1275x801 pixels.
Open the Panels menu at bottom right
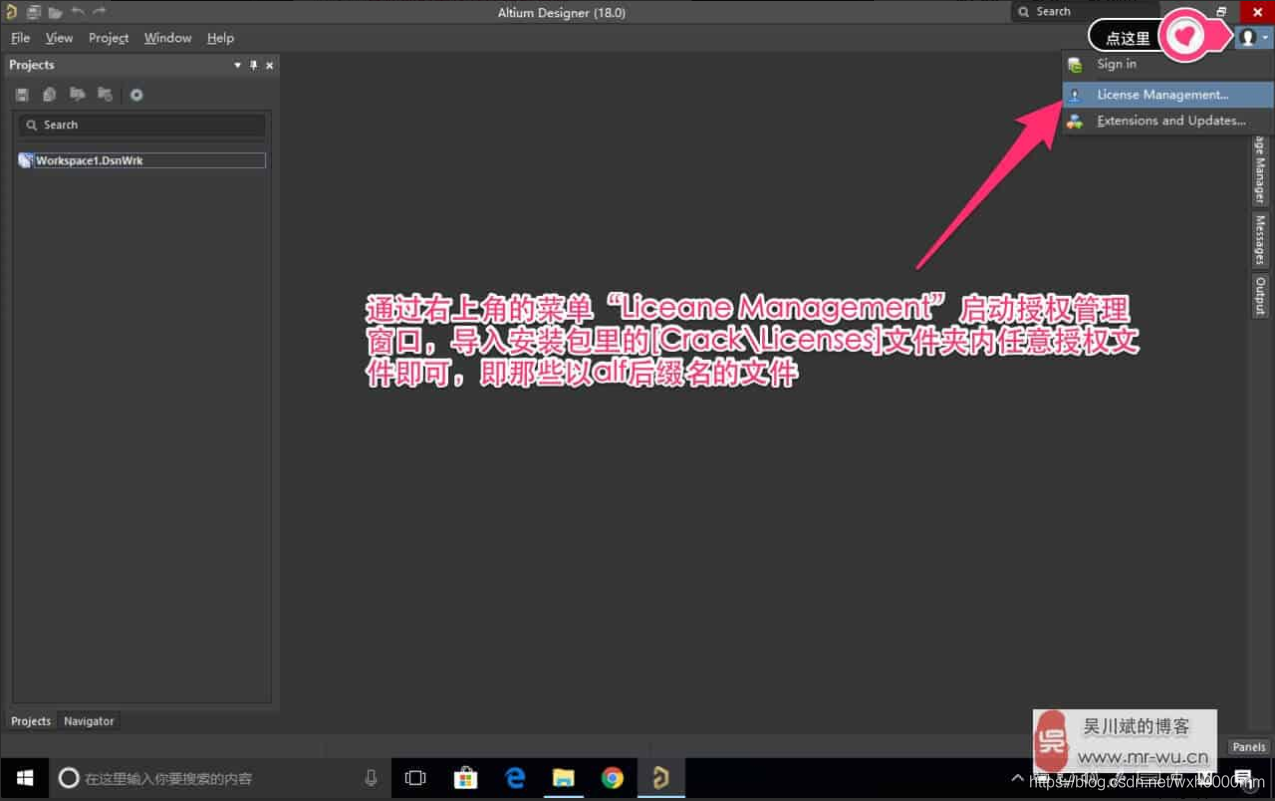(x=1248, y=747)
